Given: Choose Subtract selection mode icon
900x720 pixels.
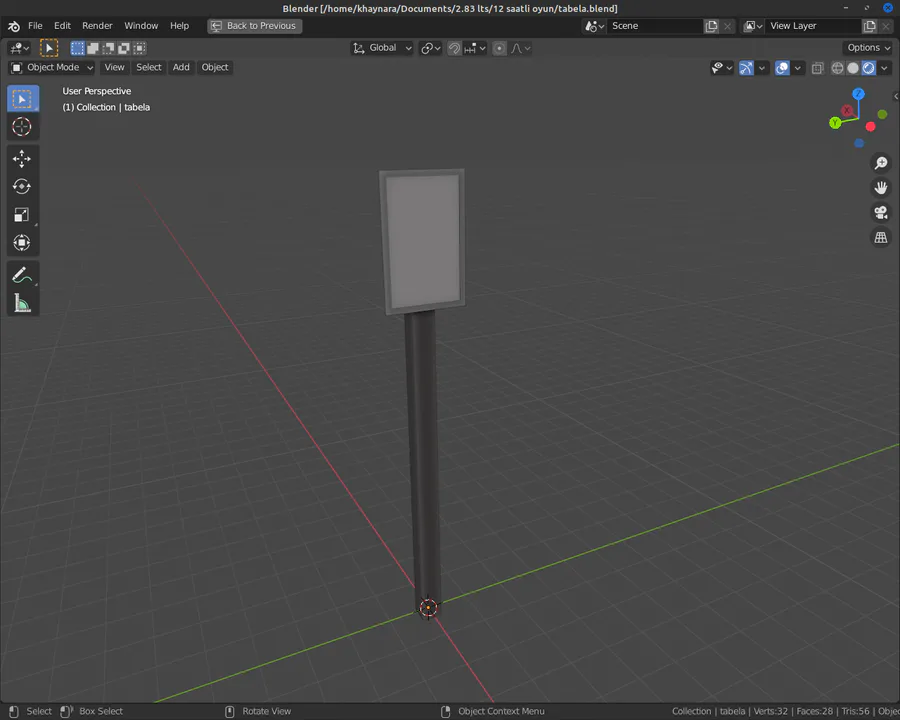Looking at the screenshot, I should [108, 48].
